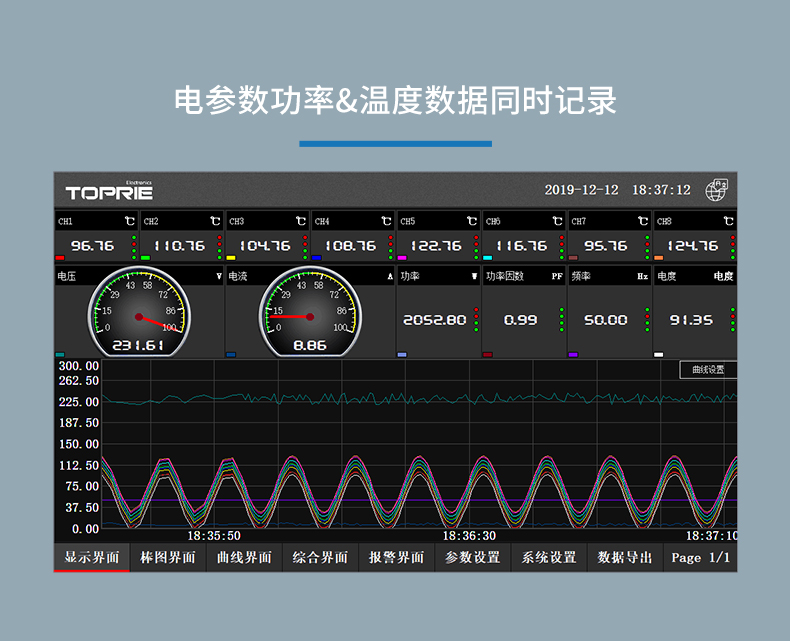This screenshot has width=790, height=641.
Task: Open 参数设置 parameter settings
Action: (x=472, y=558)
